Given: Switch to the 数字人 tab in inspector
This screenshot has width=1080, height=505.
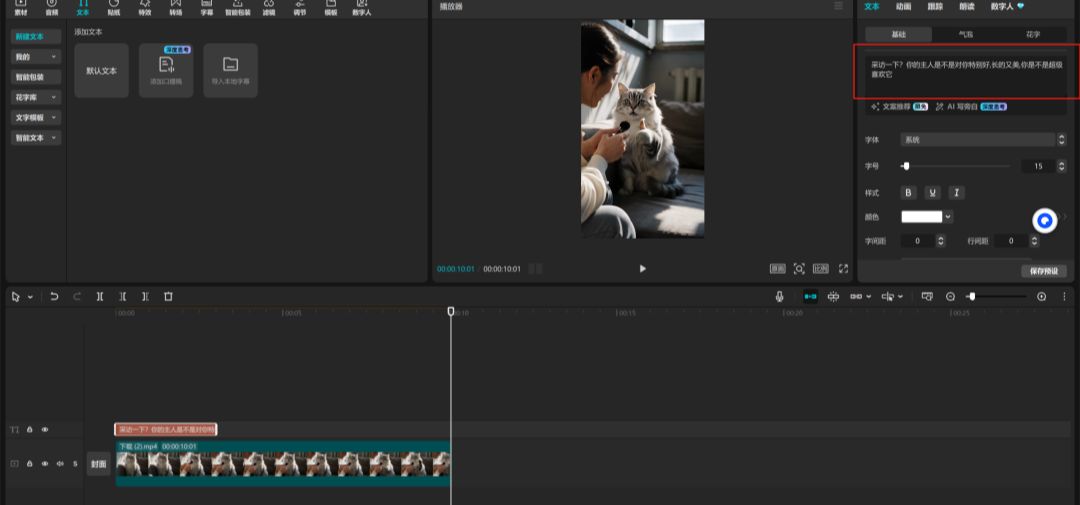Looking at the screenshot, I should point(1008,6).
